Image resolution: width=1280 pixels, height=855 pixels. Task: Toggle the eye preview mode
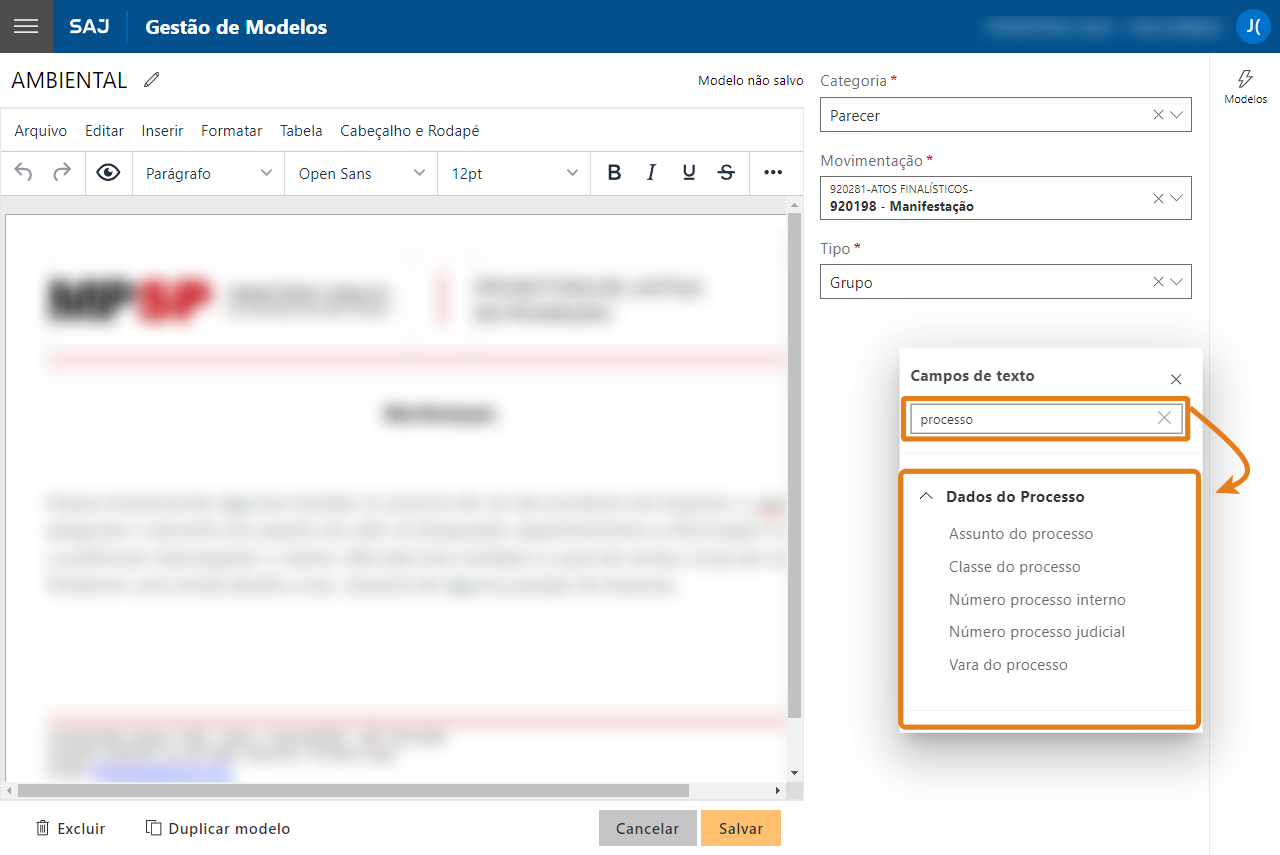coord(108,173)
